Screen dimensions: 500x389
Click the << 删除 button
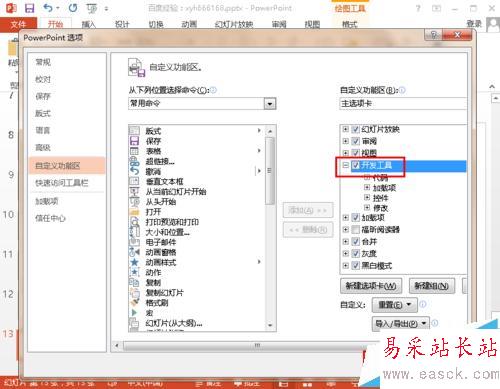point(308,229)
